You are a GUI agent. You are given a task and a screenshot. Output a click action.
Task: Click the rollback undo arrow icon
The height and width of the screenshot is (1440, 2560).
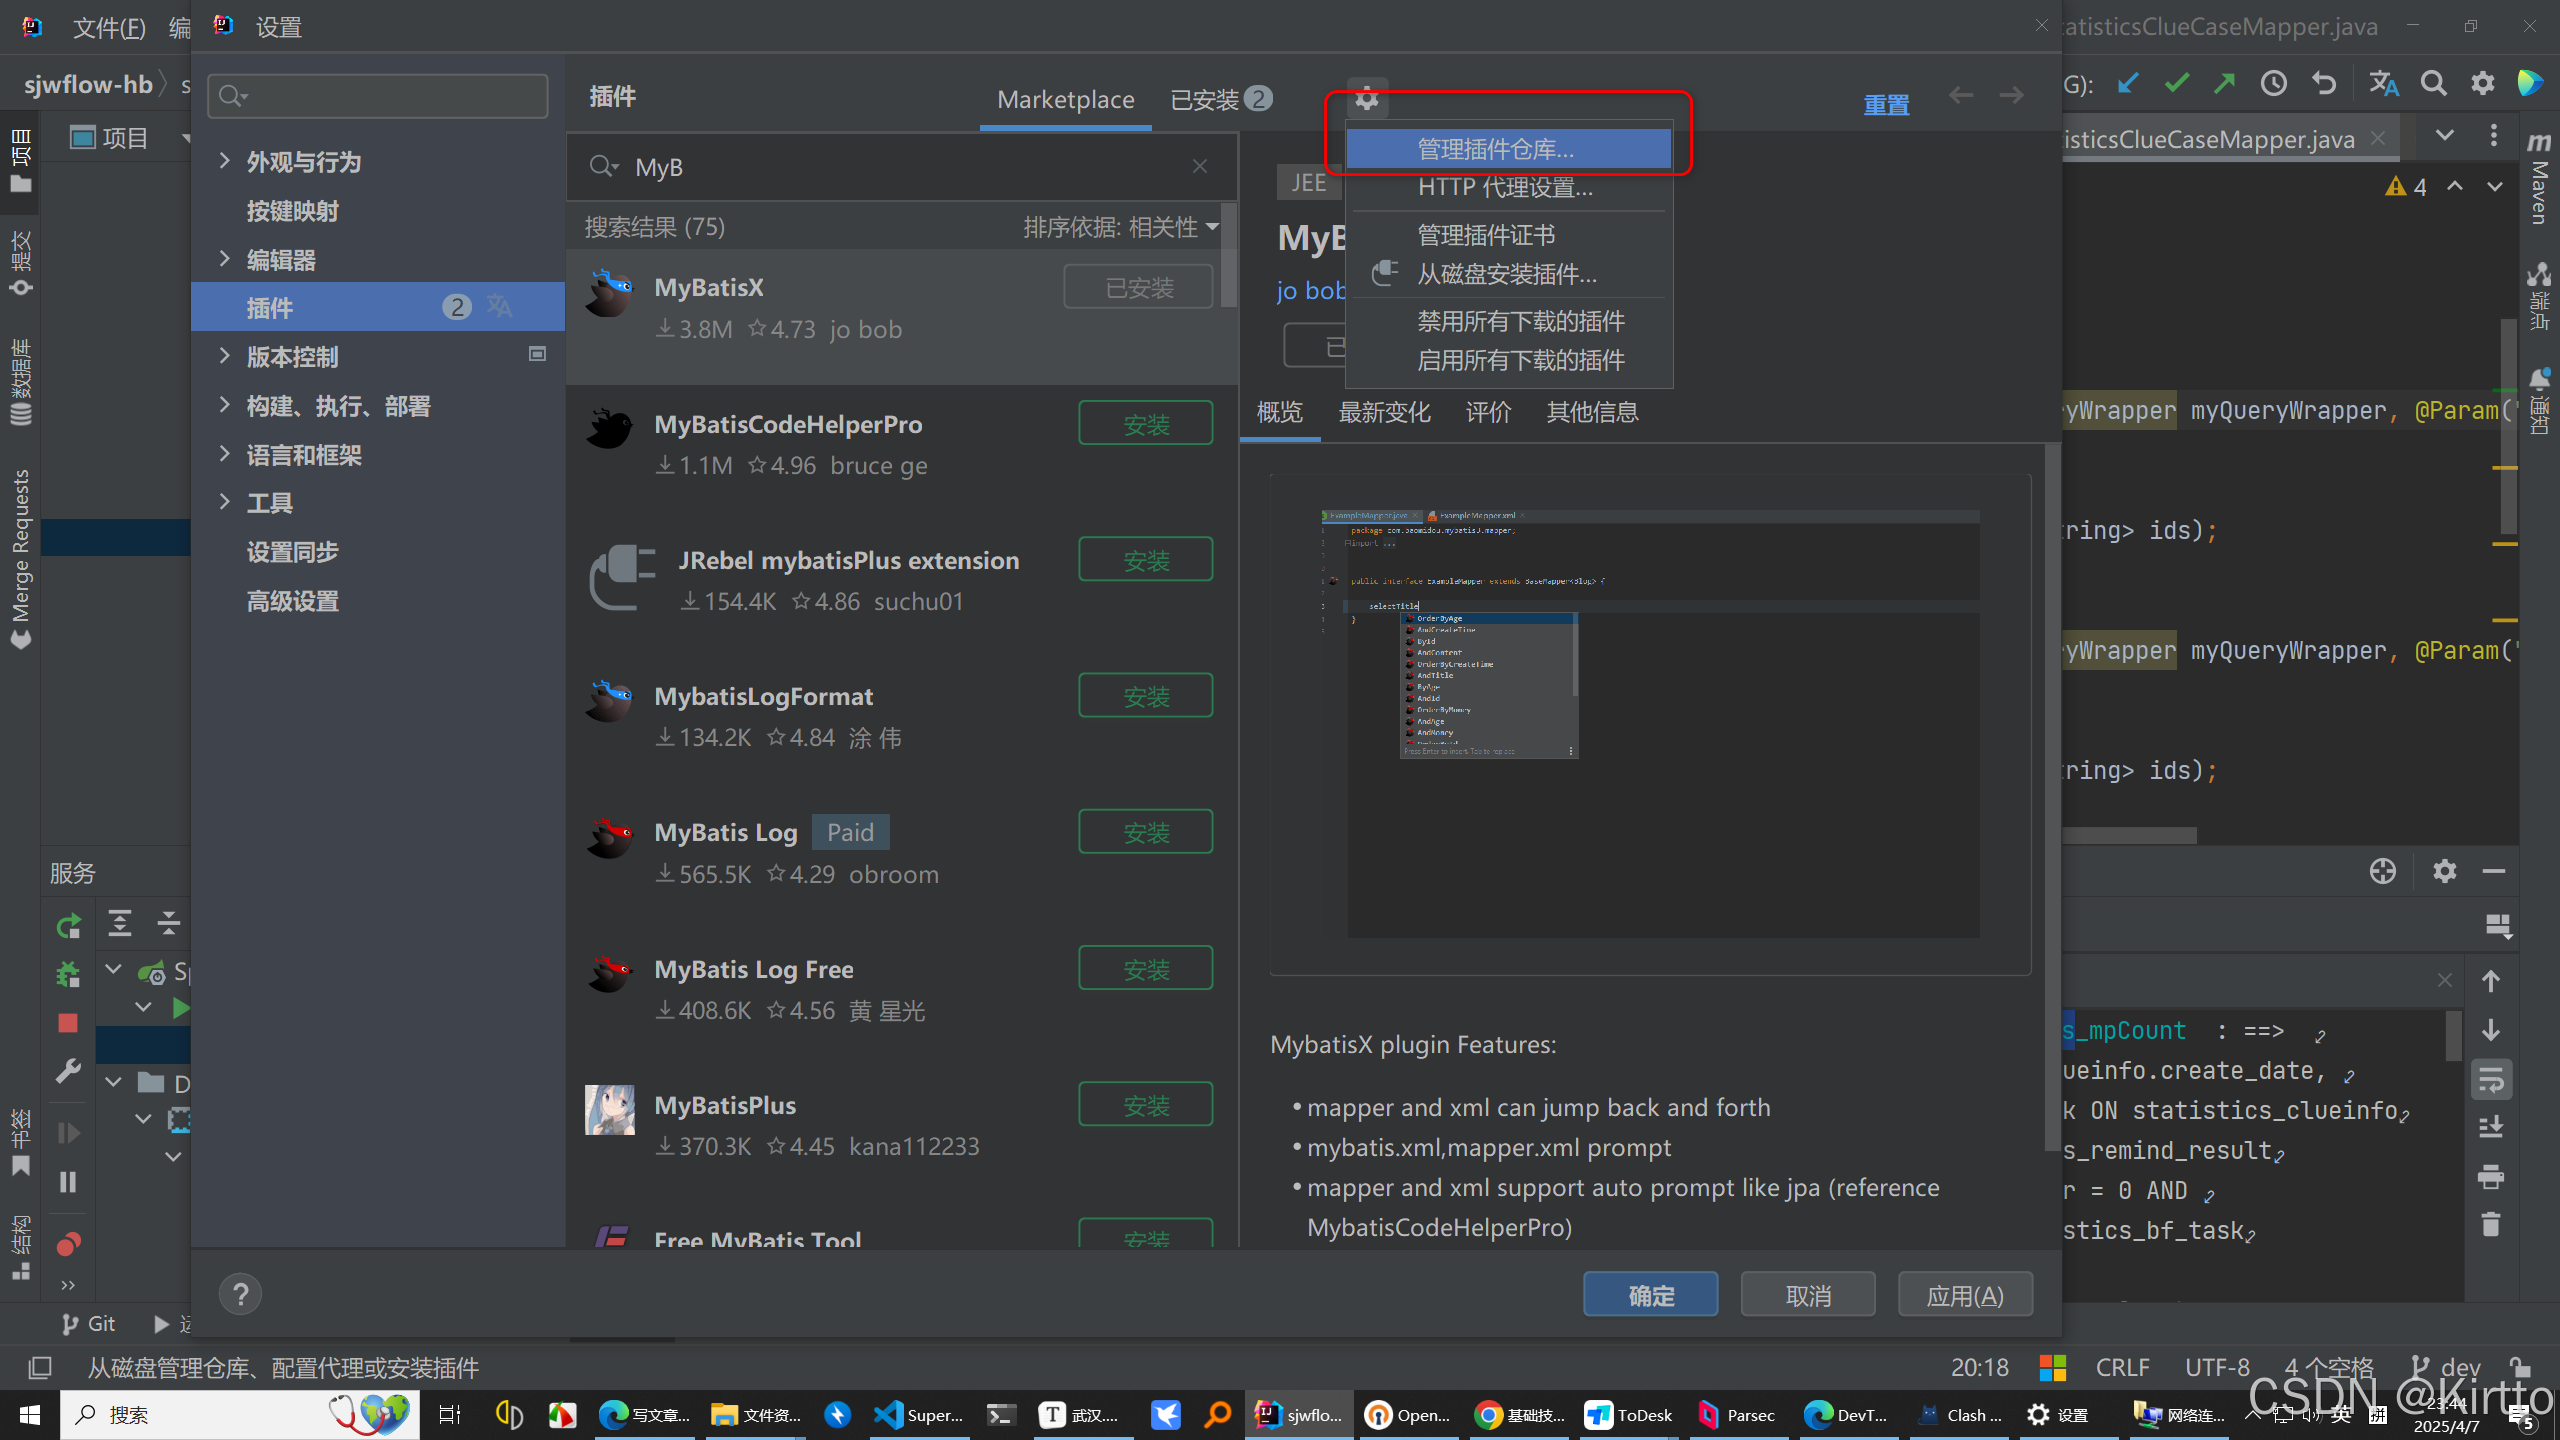click(x=2324, y=84)
